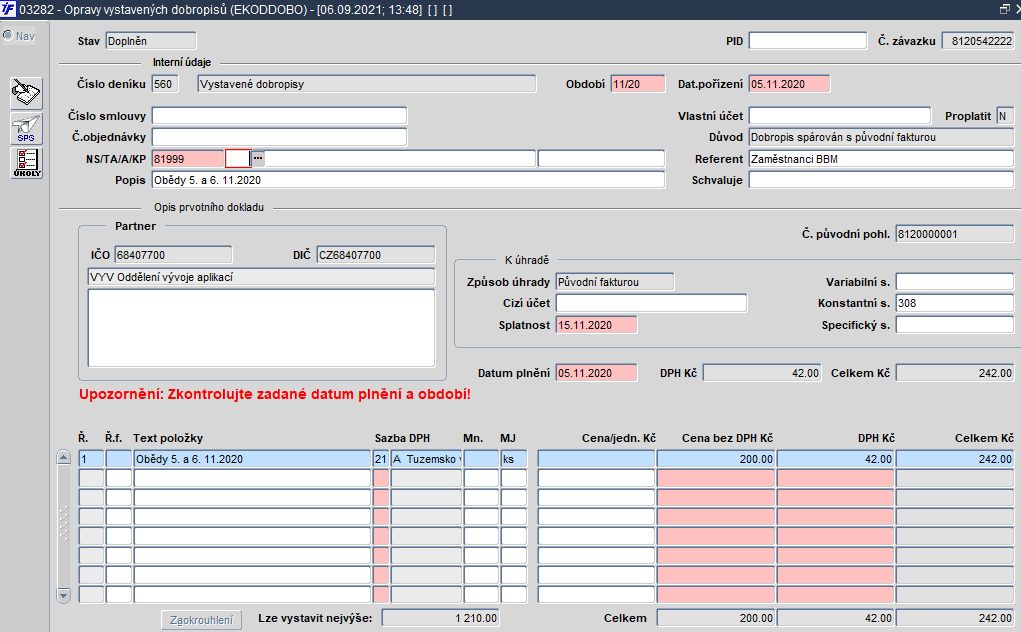Viewport: 1021px width, 632px height.
Task: Focus the Č.objednávky input field
Action: point(279,137)
